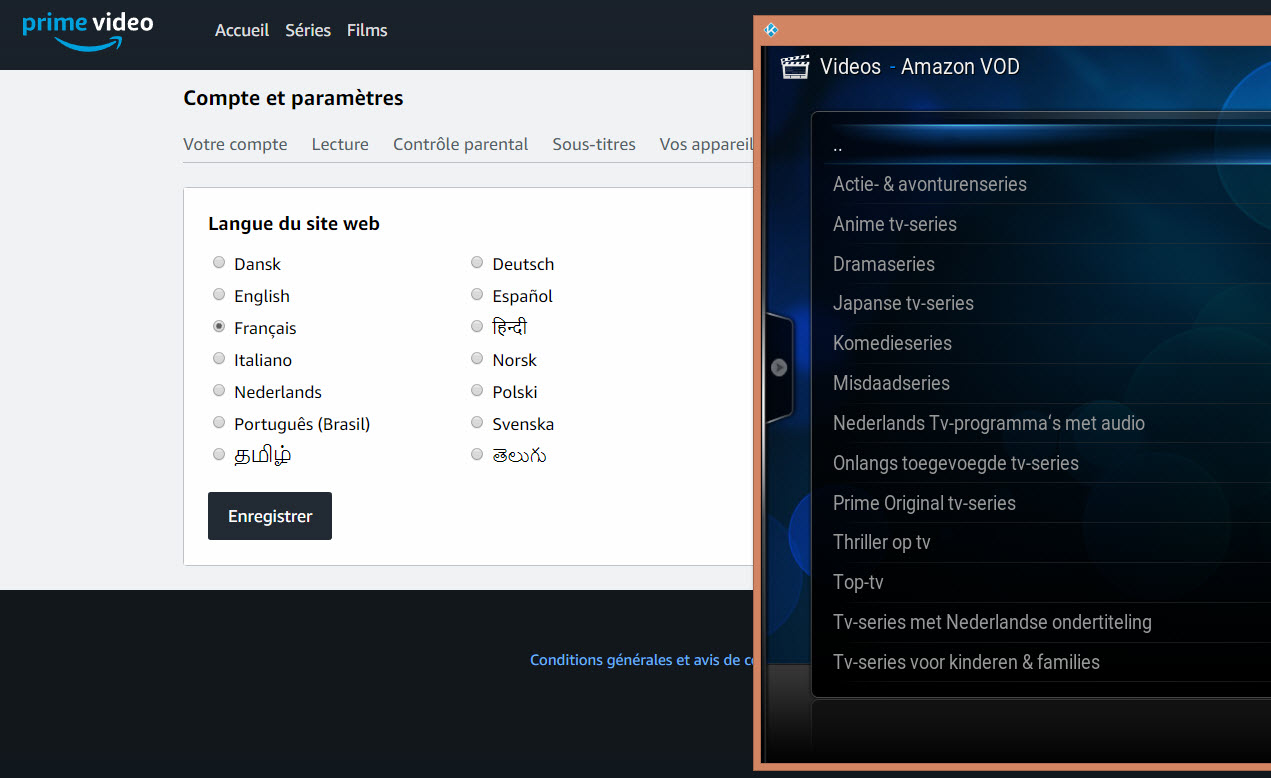Select Komedieseries in the list
The height and width of the screenshot is (778, 1271).
pos(892,343)
